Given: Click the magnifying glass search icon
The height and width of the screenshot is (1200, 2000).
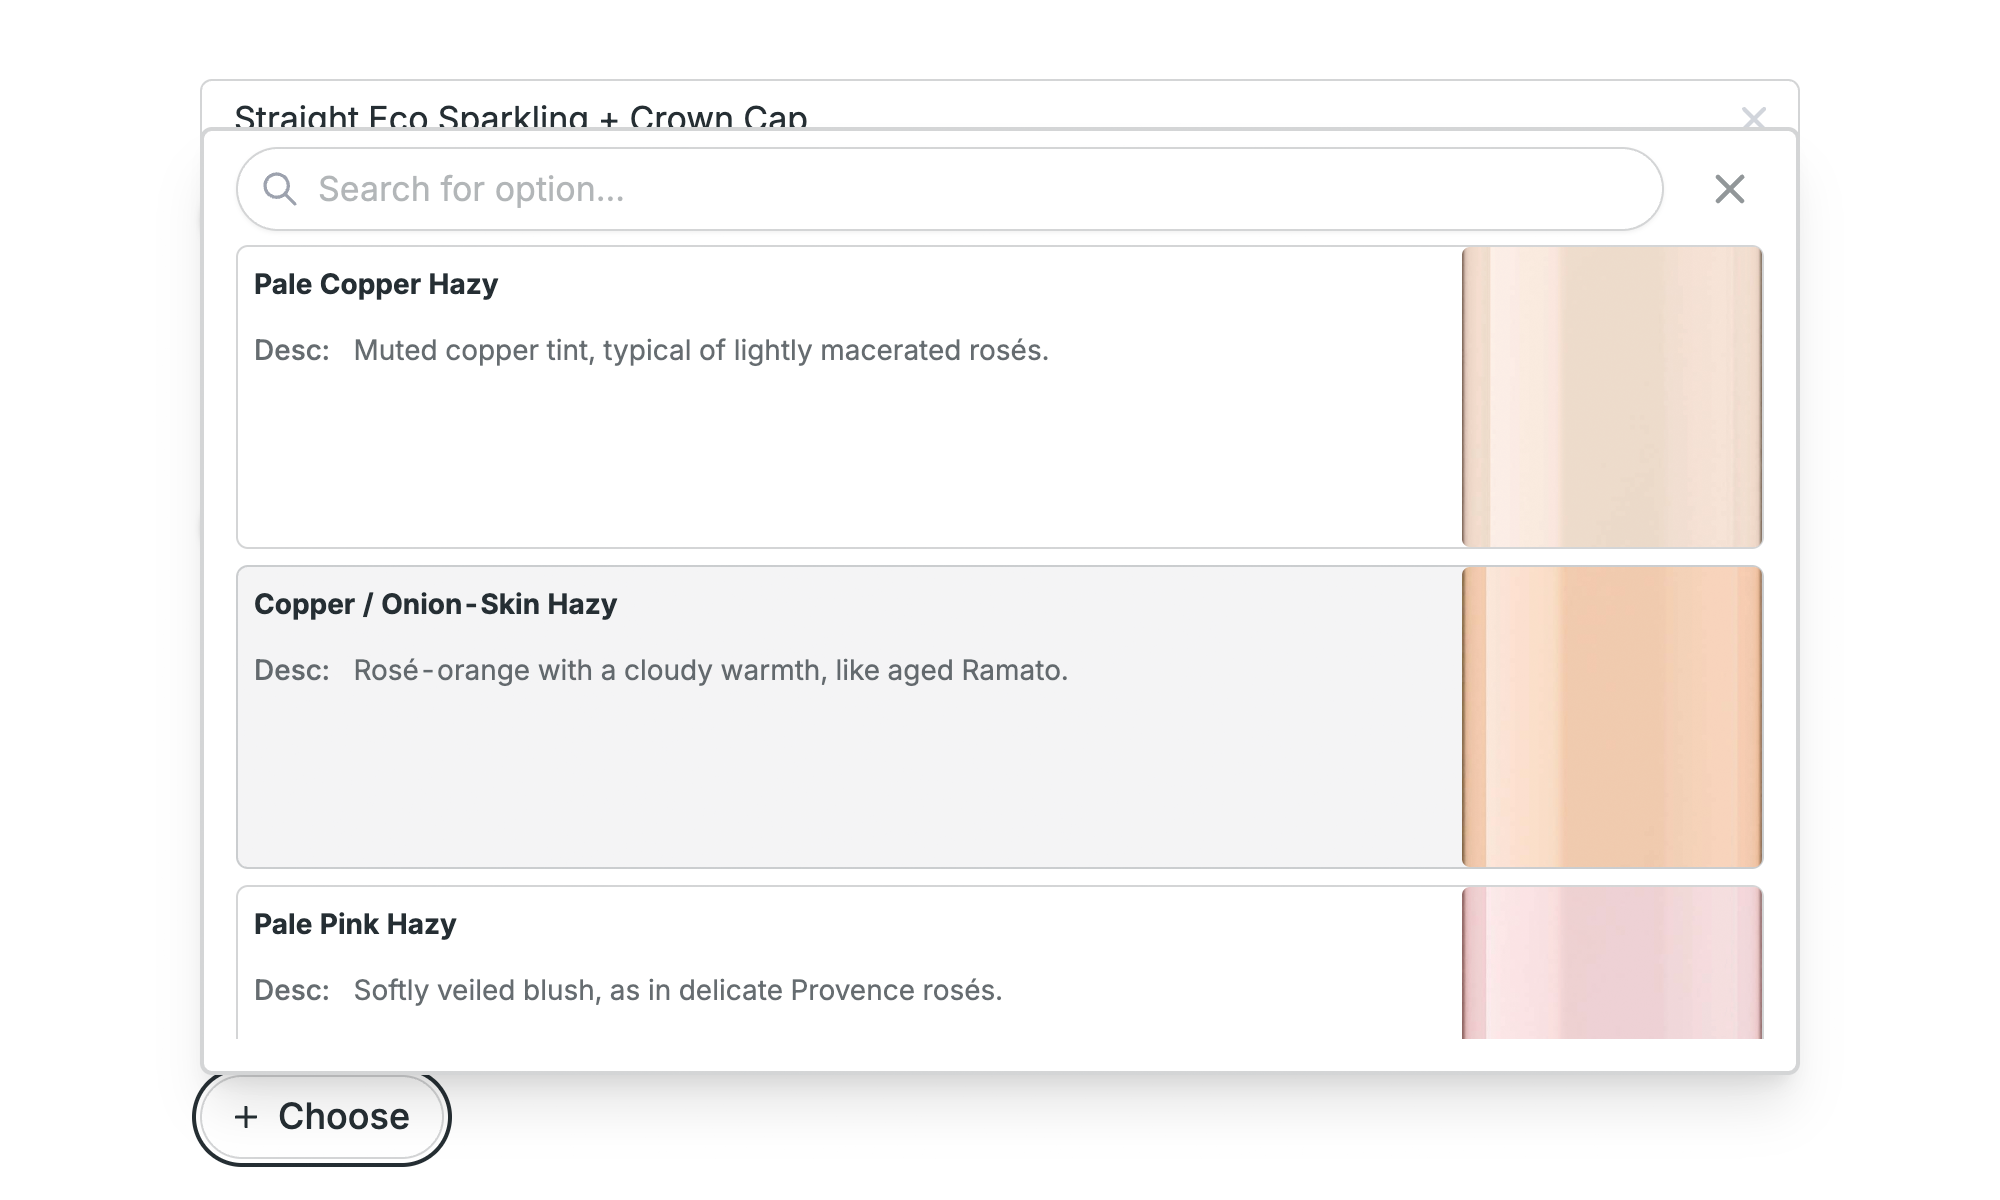Looking at the screenshot, I should tap(280, 189).
